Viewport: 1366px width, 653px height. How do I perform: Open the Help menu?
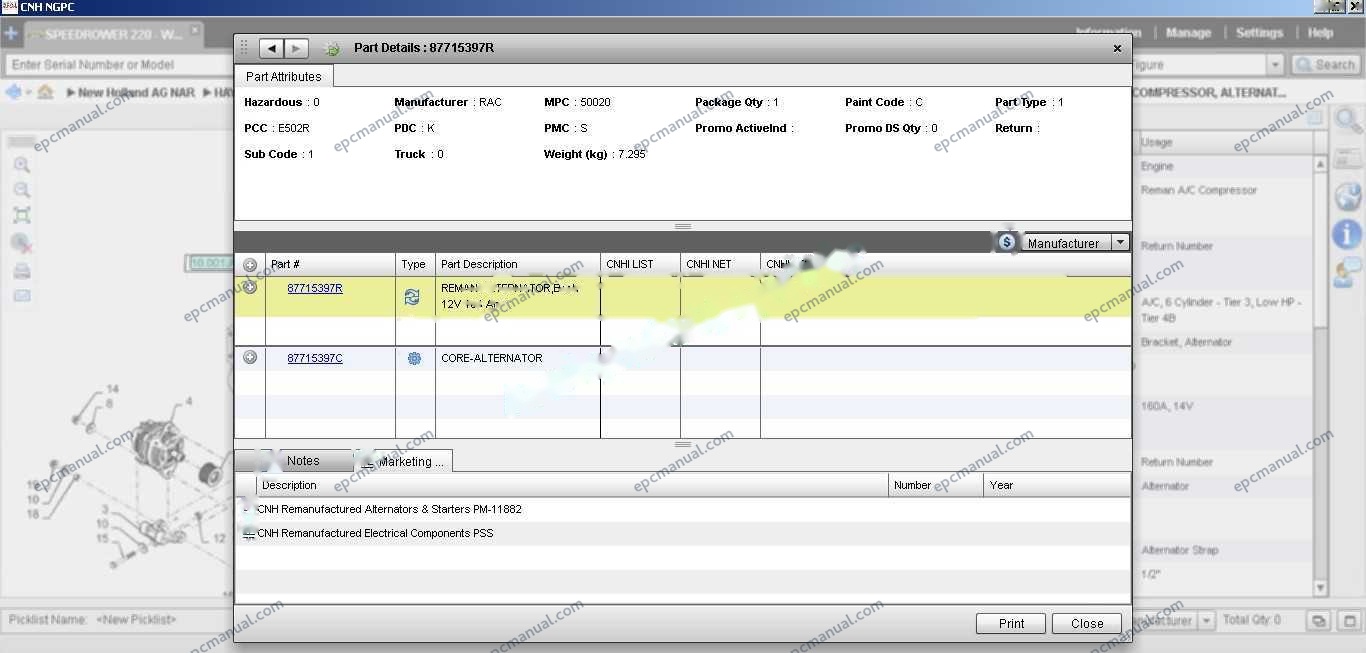click(1320, 33)
